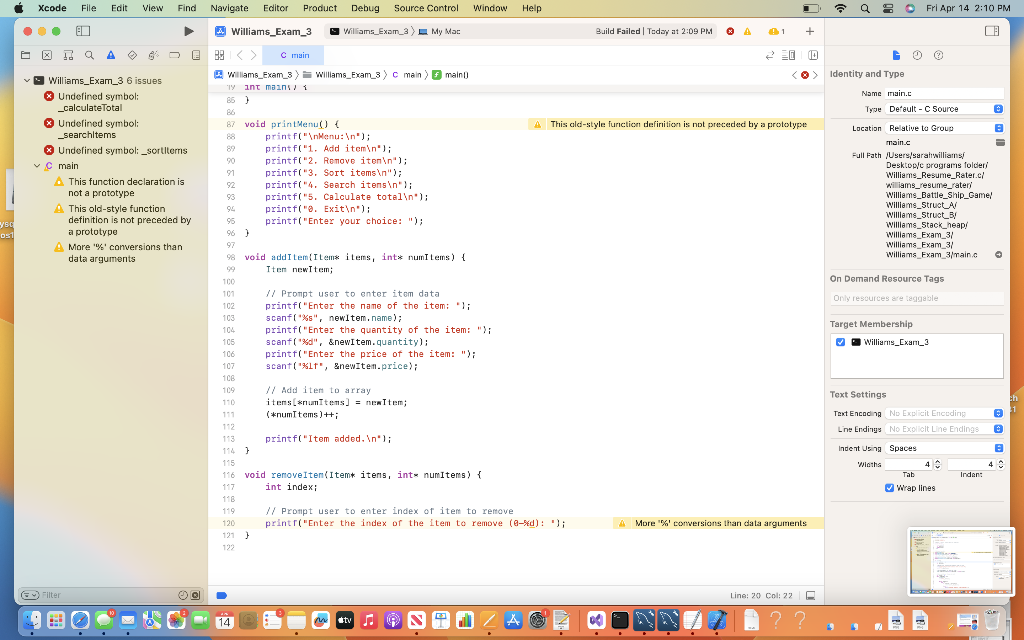The height and width of the screenshot is (640, 1024).
Task: Open the Project navigator folder icon
Action: [26, 55]
